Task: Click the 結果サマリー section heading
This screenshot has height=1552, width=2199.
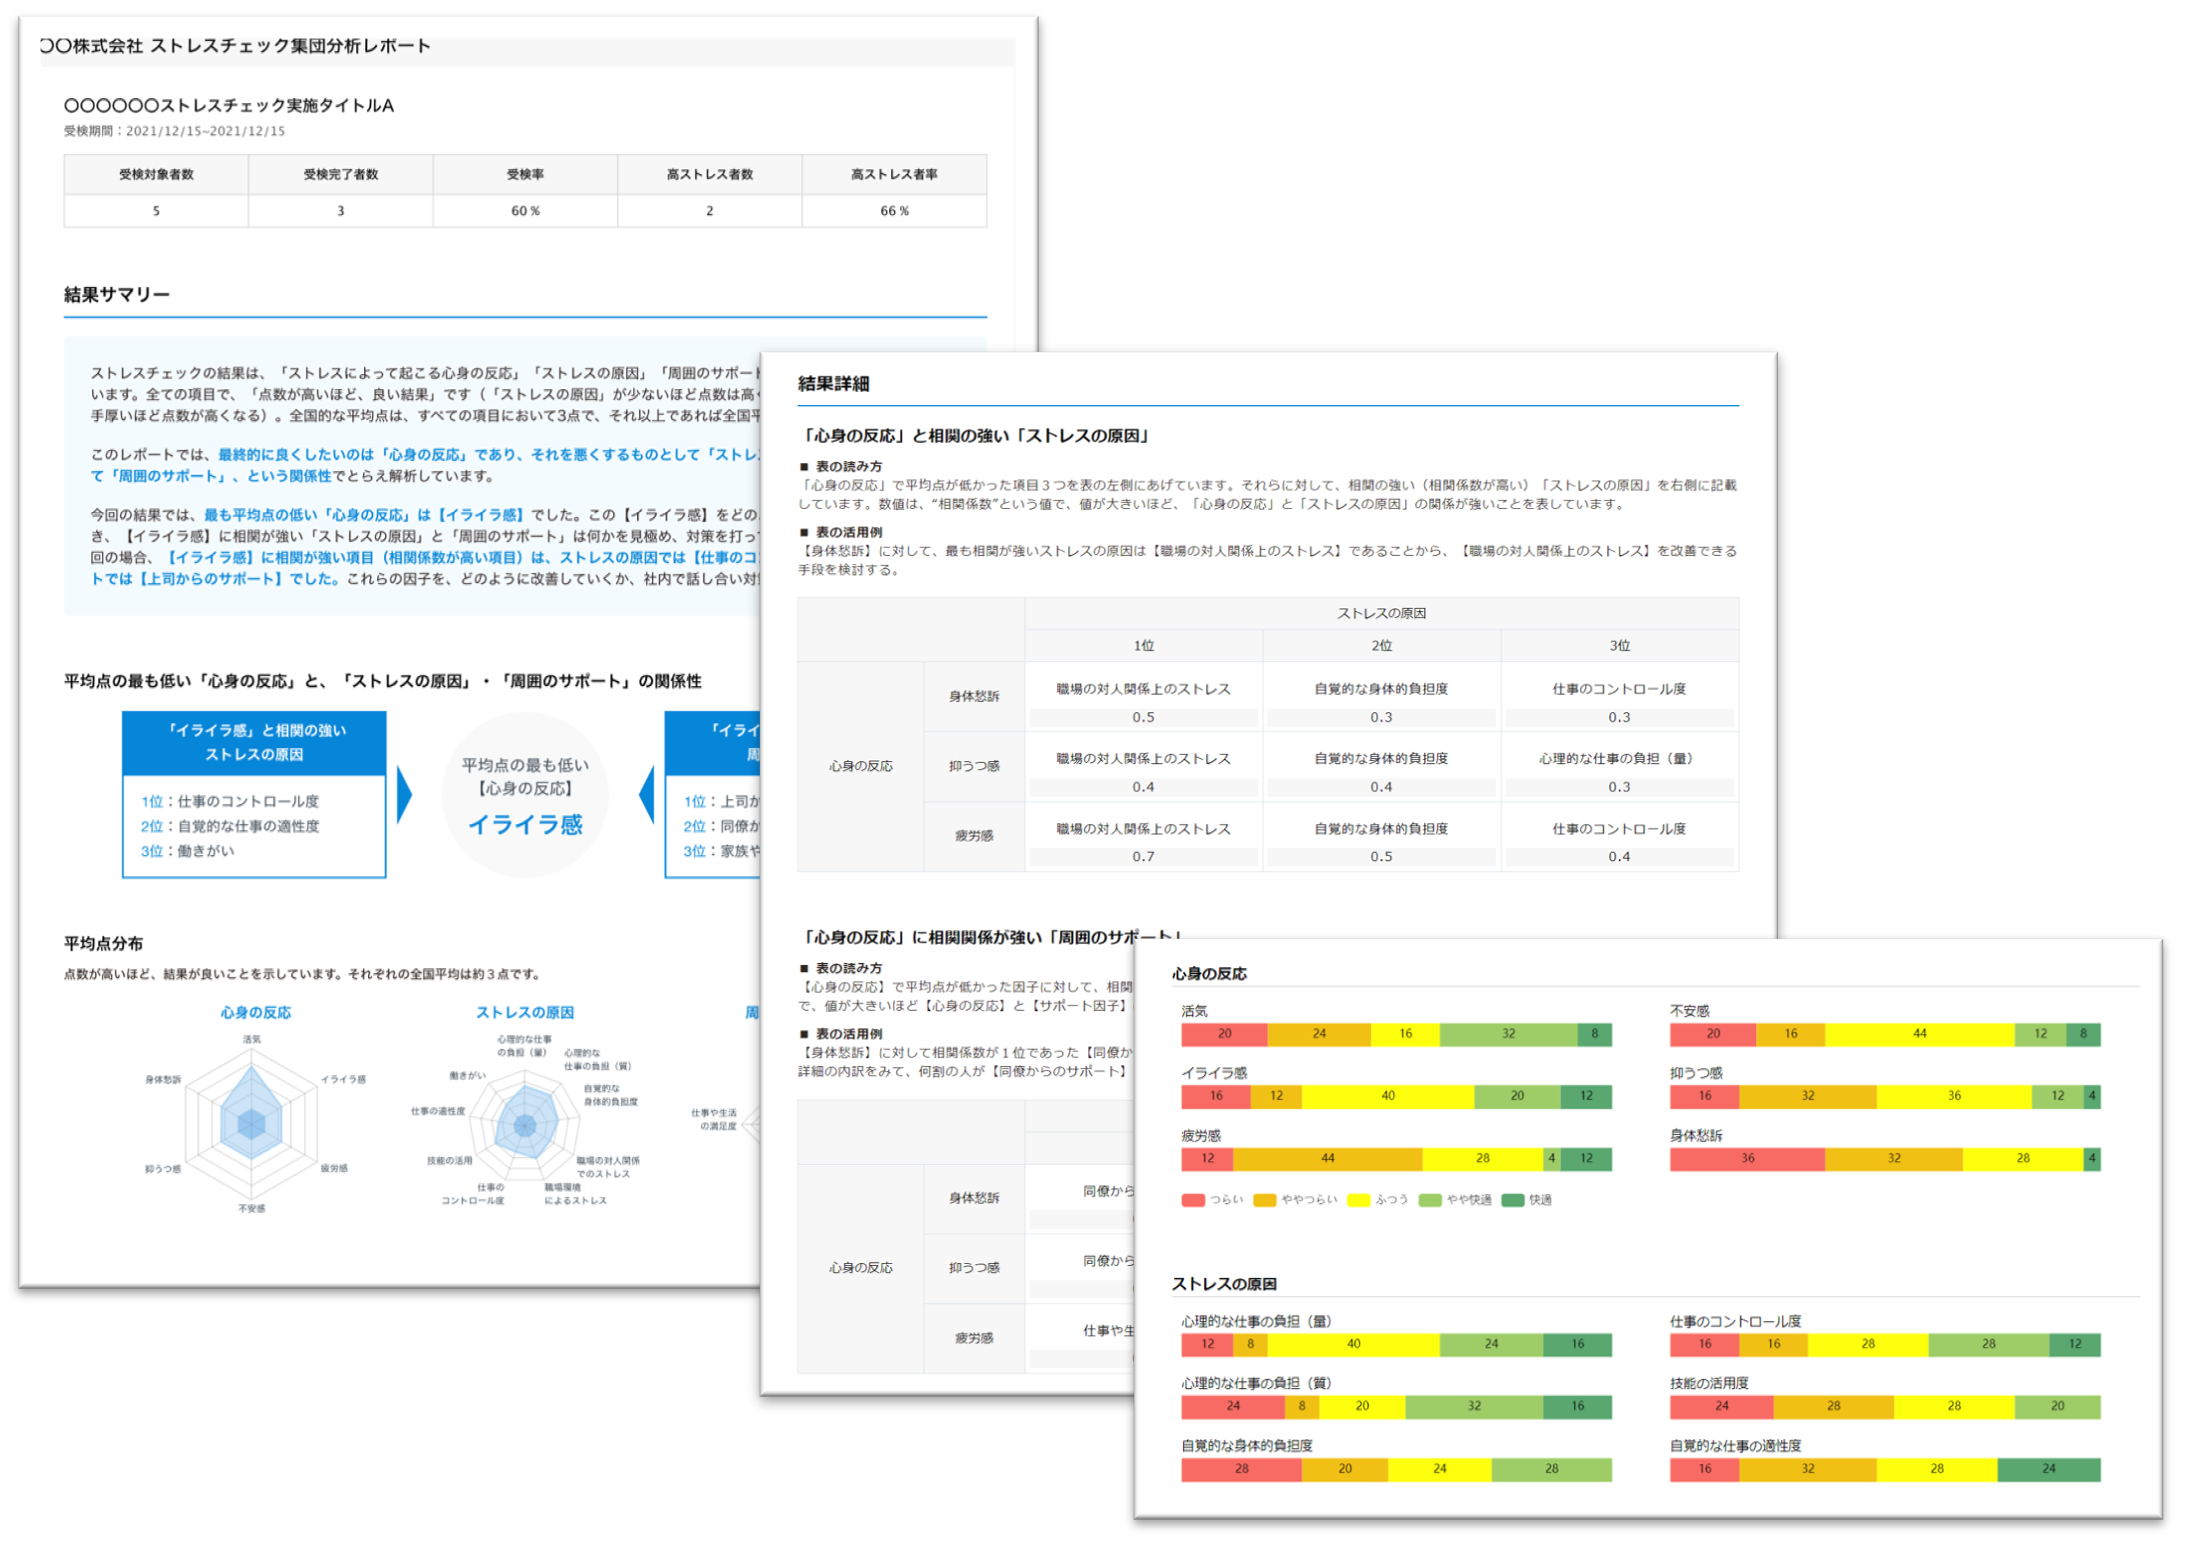Action: [117, 294]
